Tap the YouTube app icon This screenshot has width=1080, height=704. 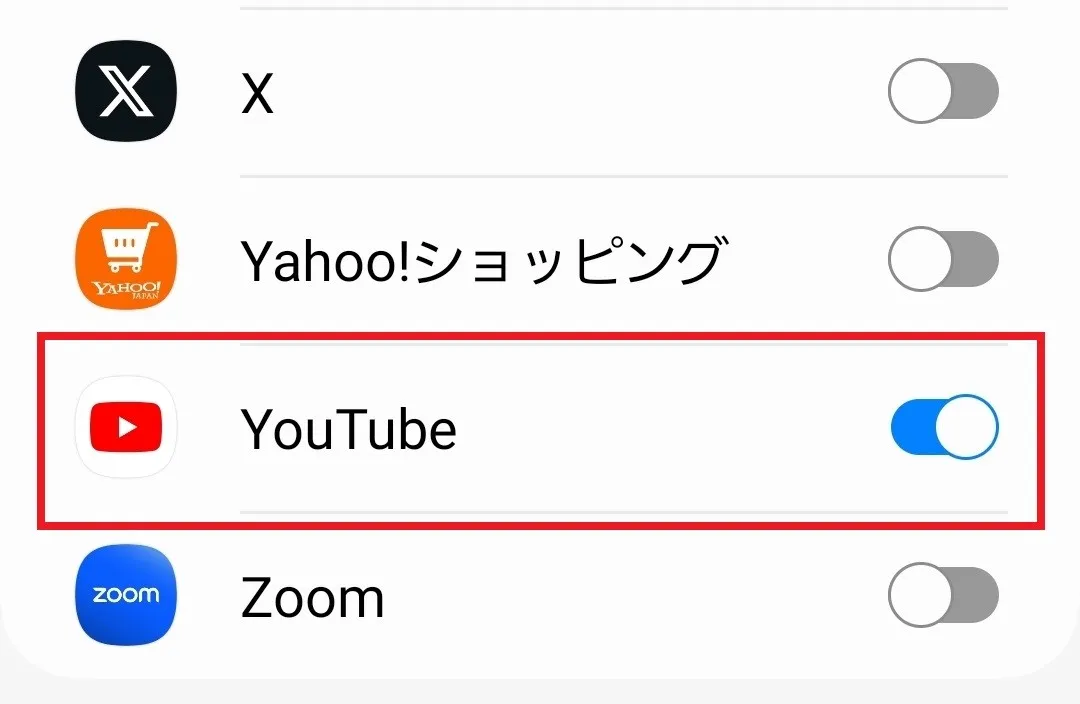pyautogui.click(x=126, y=427)
